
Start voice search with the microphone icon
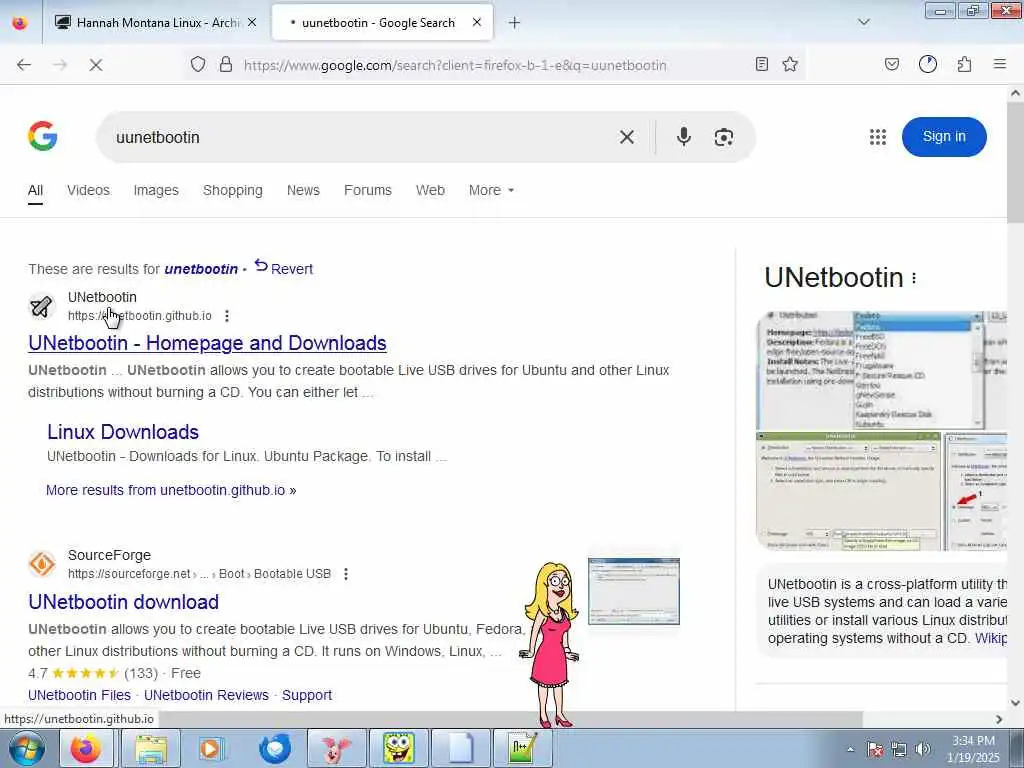(684, 136)
